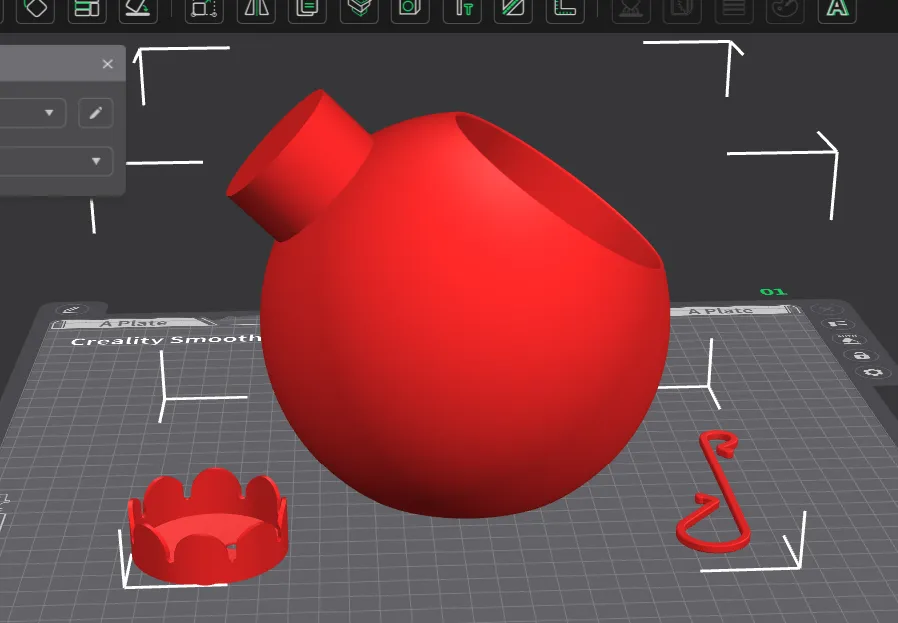This screenshot has width=898, height=623.
Task: Open the Measure ruler tool
Action: (x=566, y=8)
